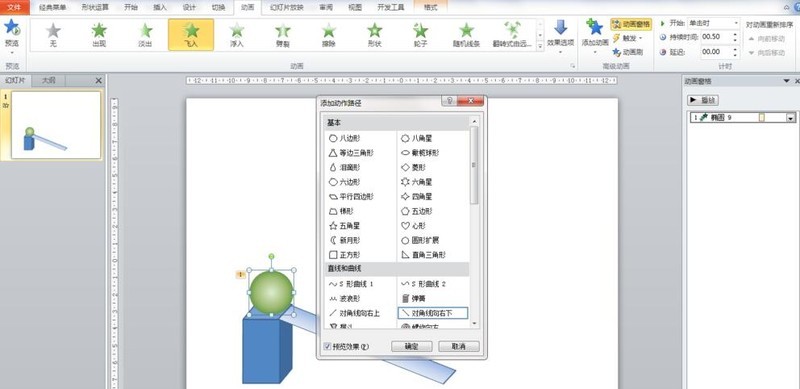This screenshot has width=800, height=389.
Task: Pick 等边三角形 (Equilateral Triangle) motion path
Action: pyautogui.click(x=351, y=153)
